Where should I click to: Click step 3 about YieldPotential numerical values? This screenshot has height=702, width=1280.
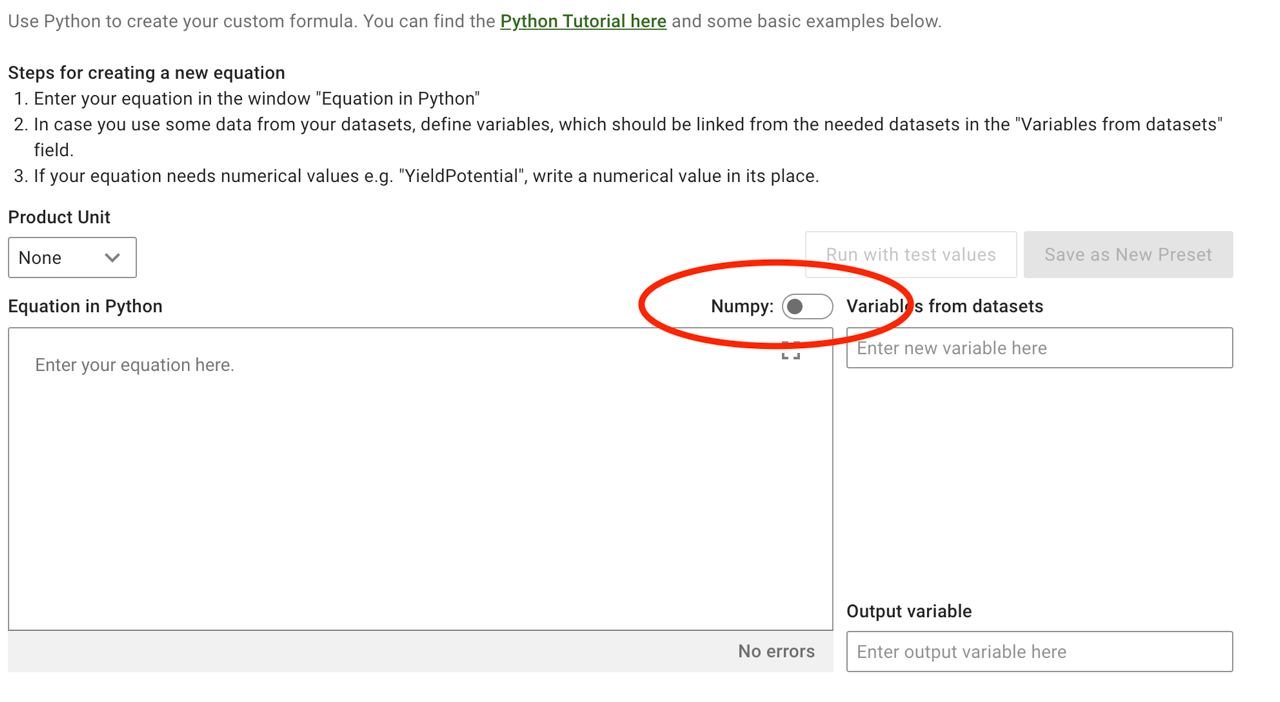pos(426,177)
